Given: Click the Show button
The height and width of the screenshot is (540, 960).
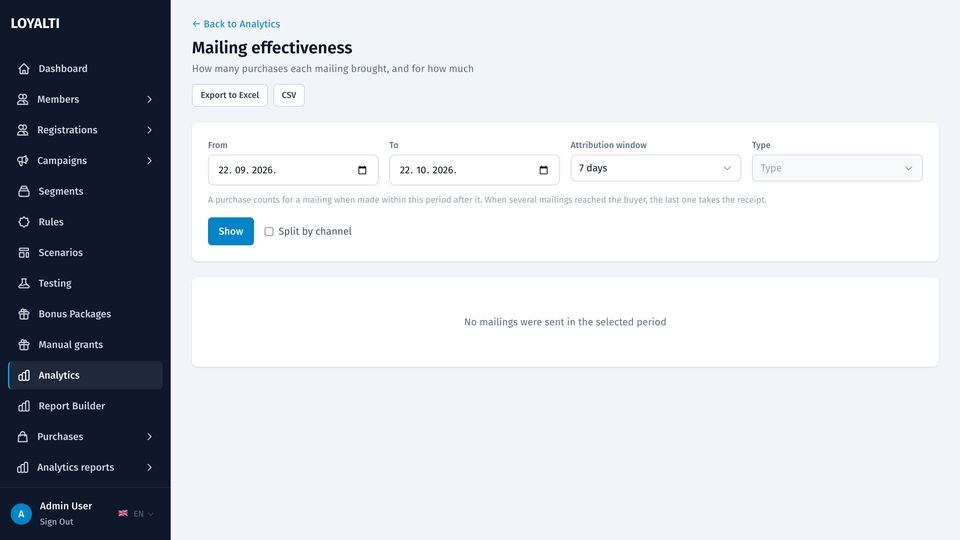Looking at the screenshot, I should coord(231,231).
